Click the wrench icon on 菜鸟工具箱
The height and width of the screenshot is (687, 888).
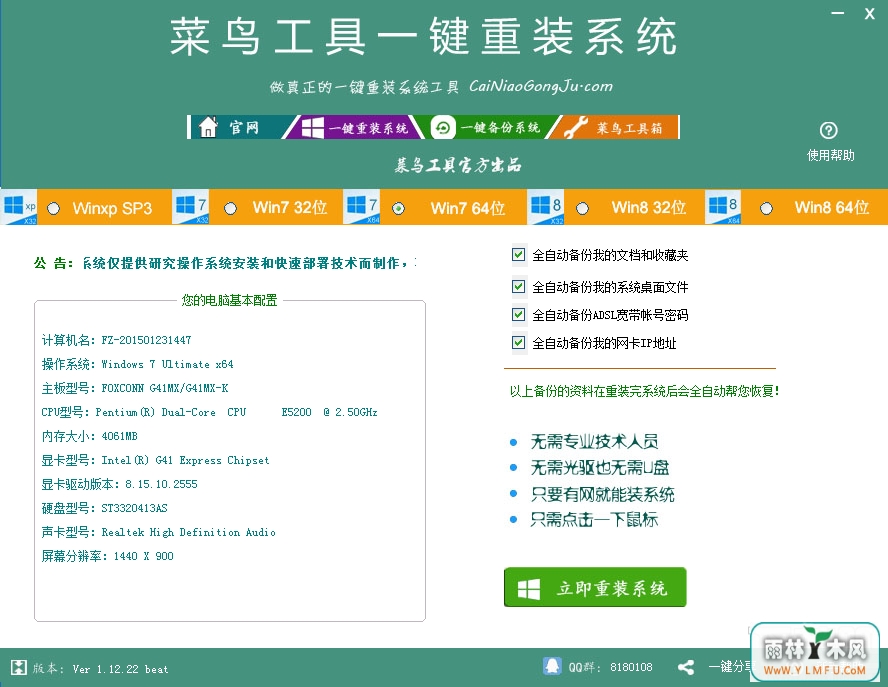pyautogui.click(x=575, y=127)
